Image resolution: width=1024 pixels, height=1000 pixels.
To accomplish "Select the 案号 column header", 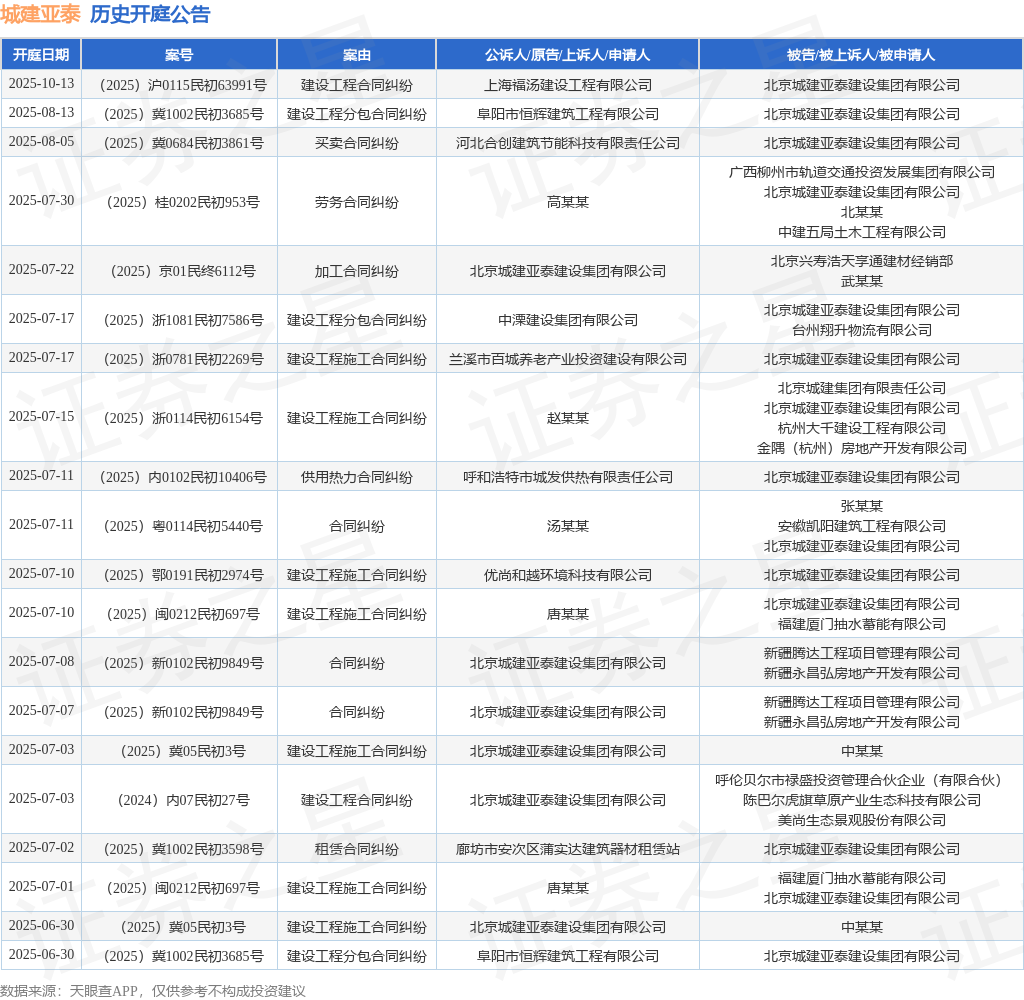I will click(179, 55).
